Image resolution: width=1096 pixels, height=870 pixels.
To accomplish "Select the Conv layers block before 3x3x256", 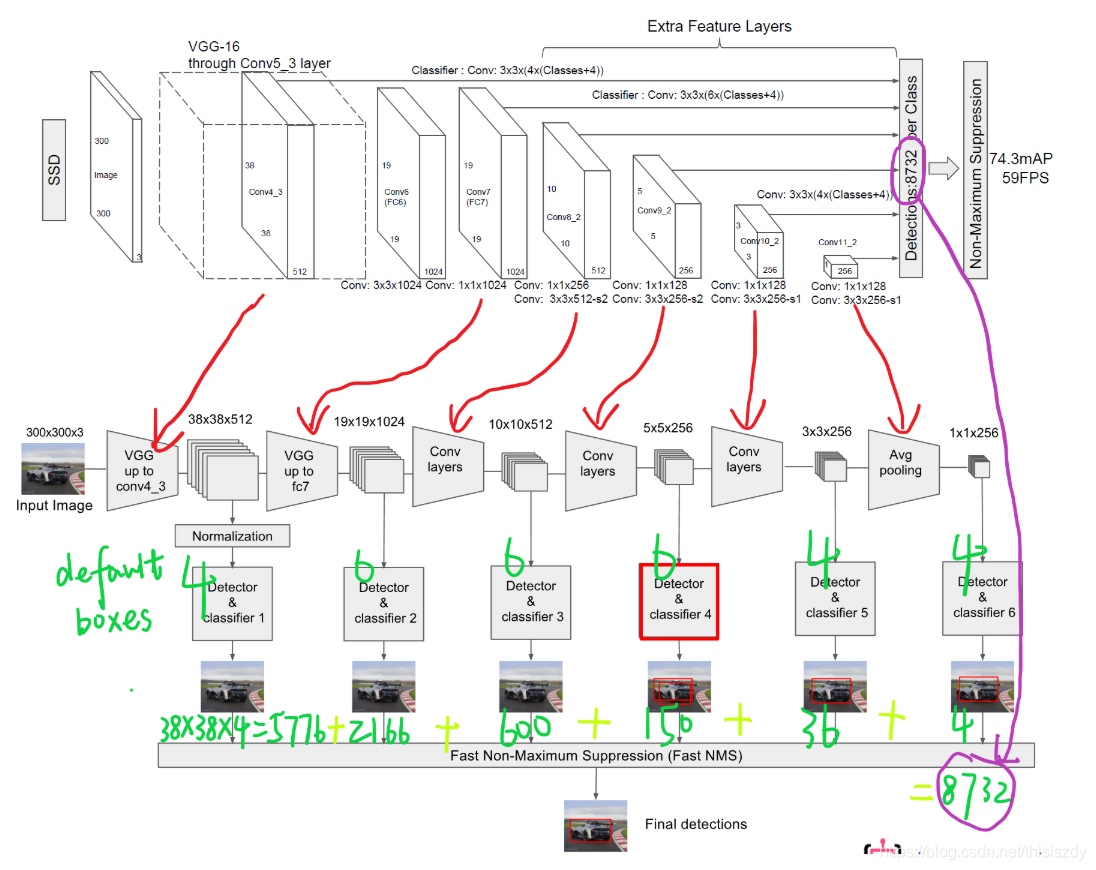I will pos(747,467).
